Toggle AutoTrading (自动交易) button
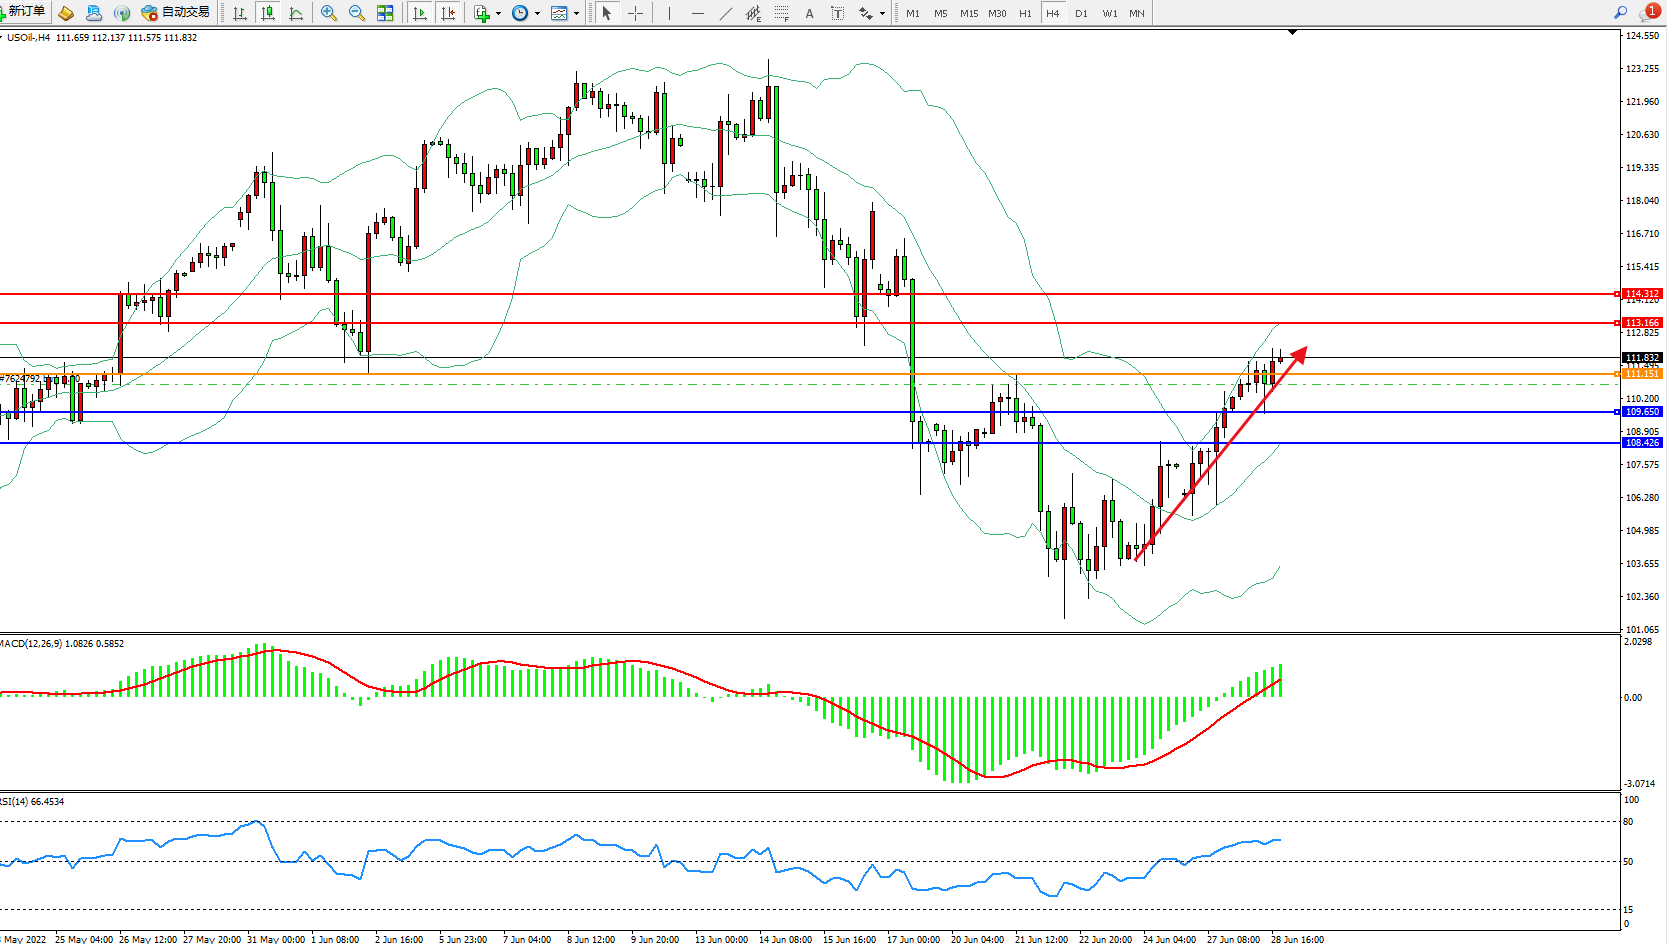 tap(176, 13)
